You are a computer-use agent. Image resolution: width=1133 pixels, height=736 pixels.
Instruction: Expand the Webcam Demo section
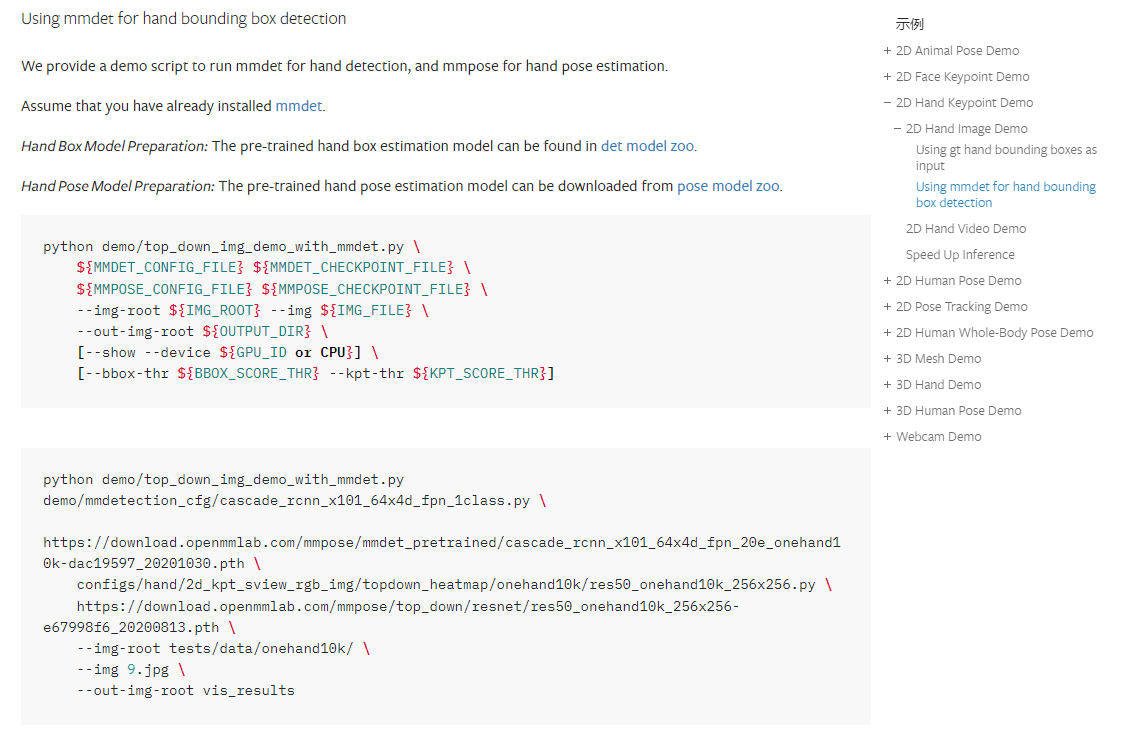(x=887, y=437)
